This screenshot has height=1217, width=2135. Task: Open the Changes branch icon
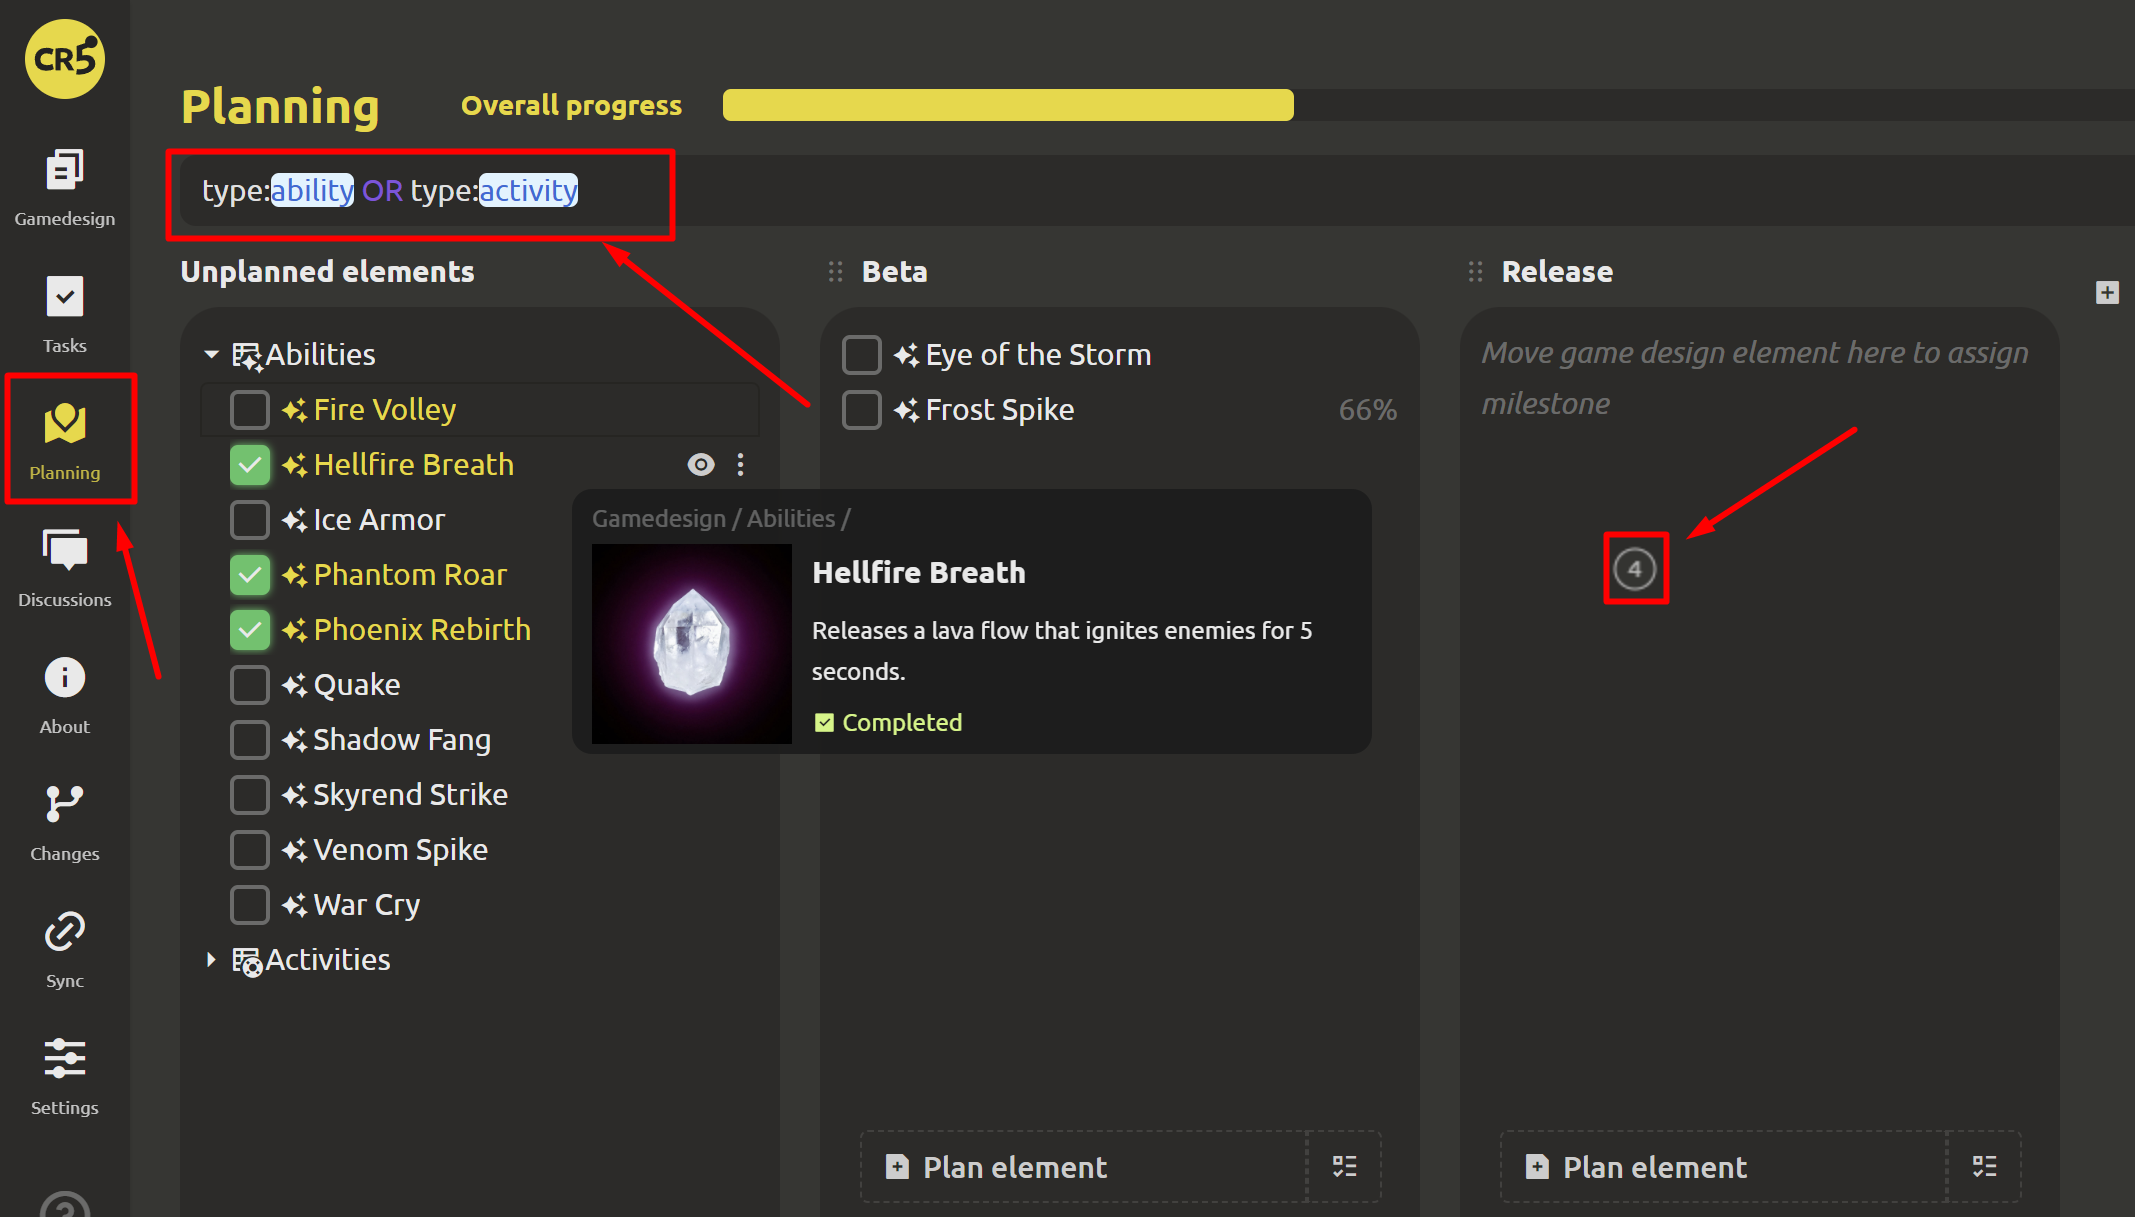(64, 804)
